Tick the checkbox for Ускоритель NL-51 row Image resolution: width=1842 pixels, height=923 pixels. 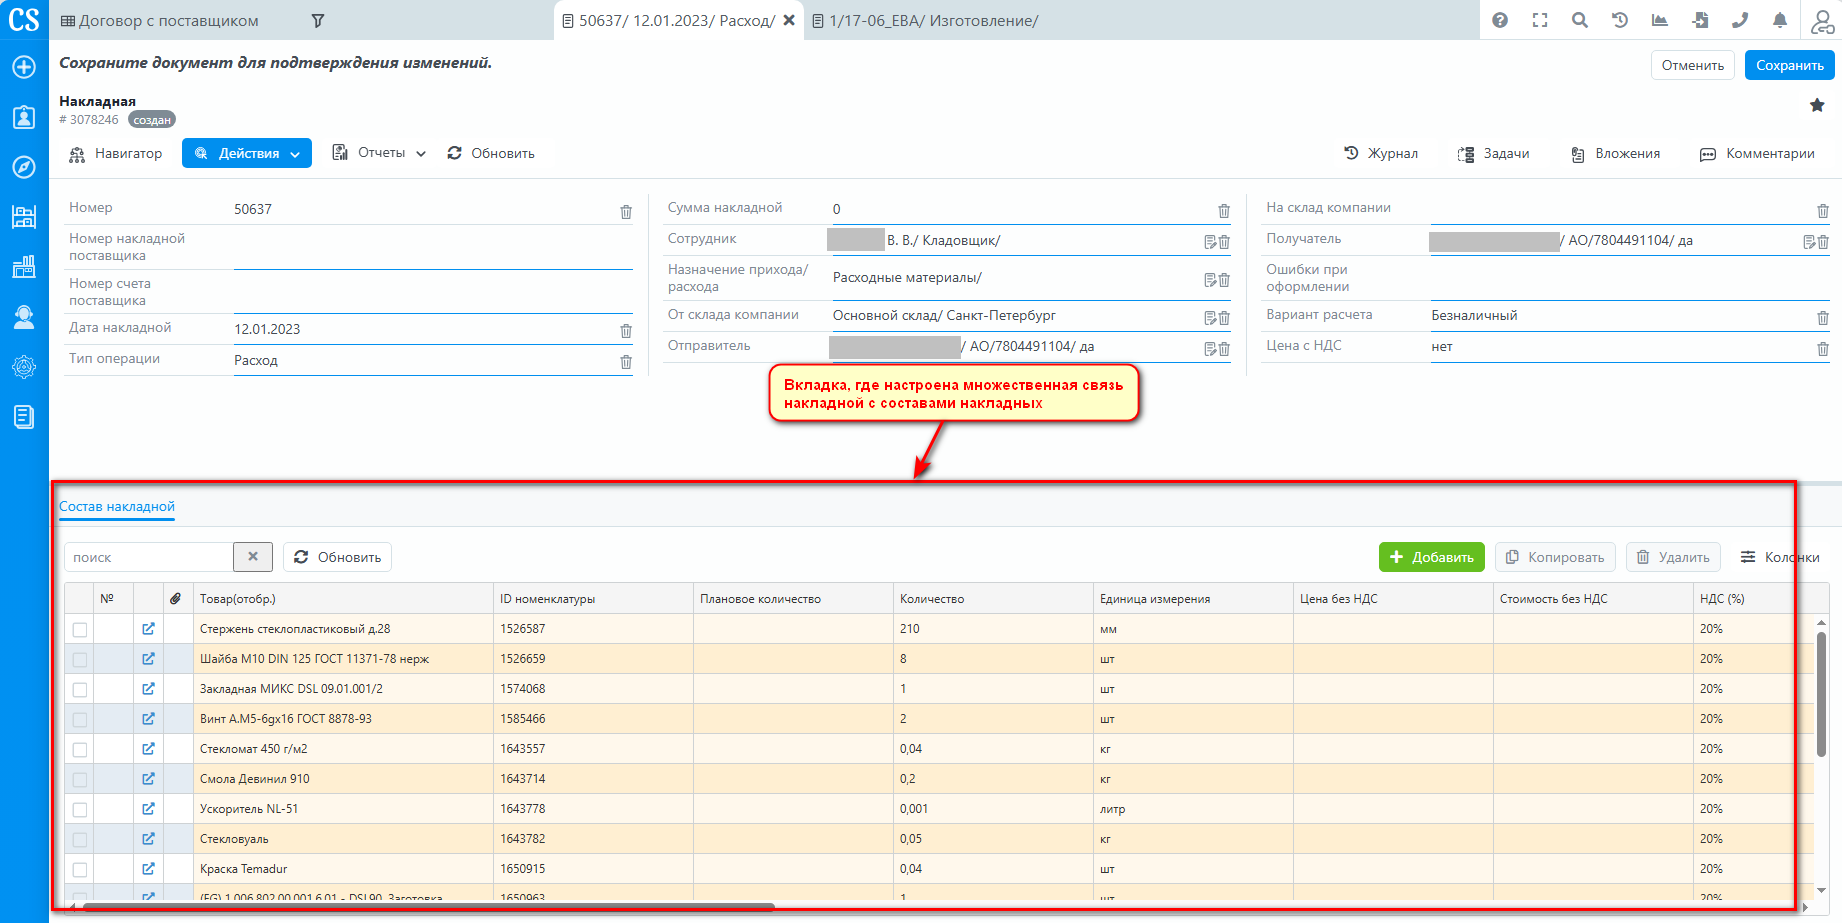tap(80, 810)
